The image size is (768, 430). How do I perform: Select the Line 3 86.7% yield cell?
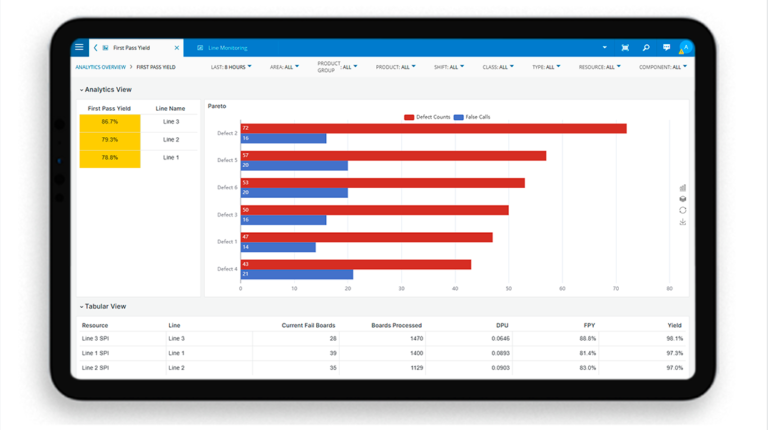109,122
